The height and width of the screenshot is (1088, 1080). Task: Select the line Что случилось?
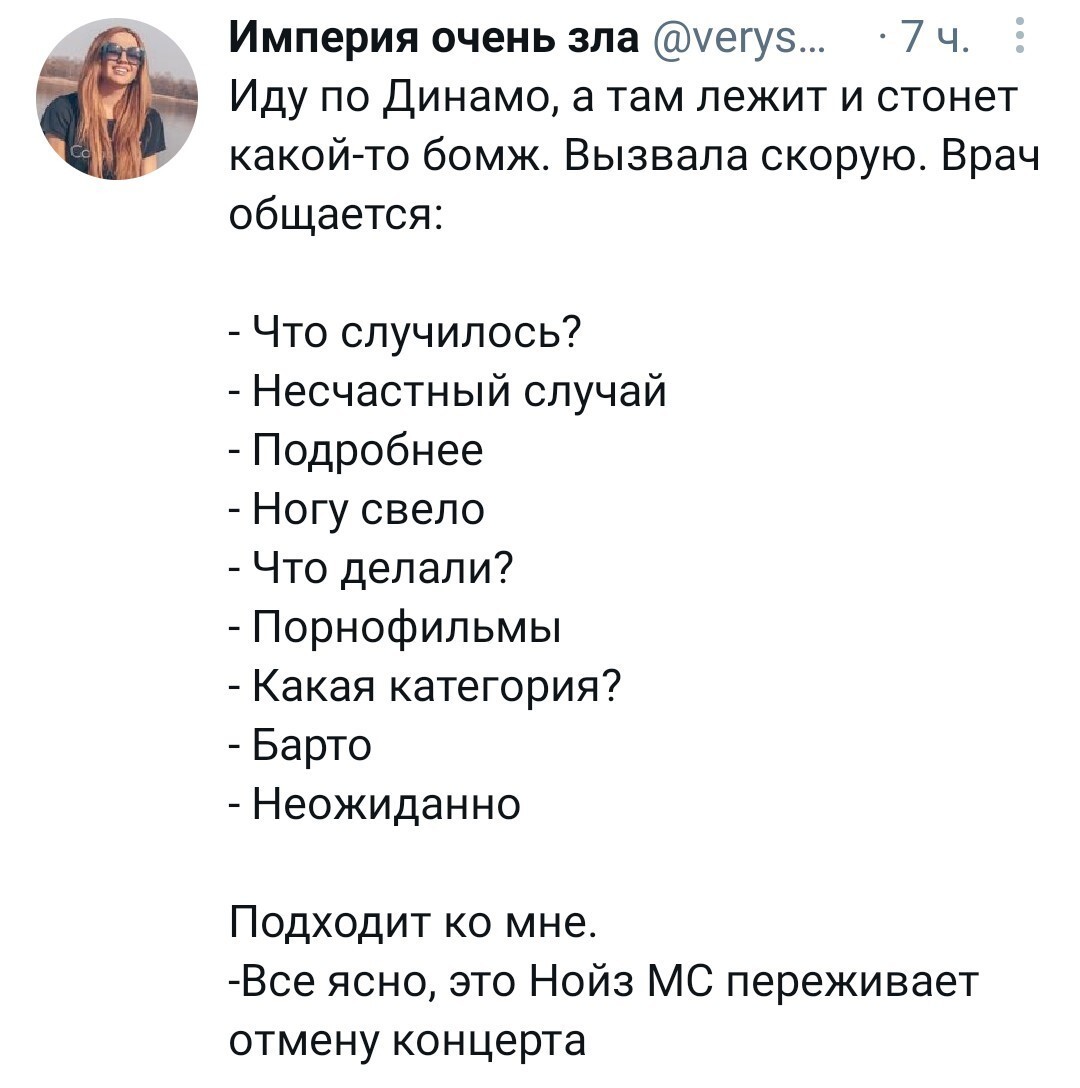tap(404, 332)
